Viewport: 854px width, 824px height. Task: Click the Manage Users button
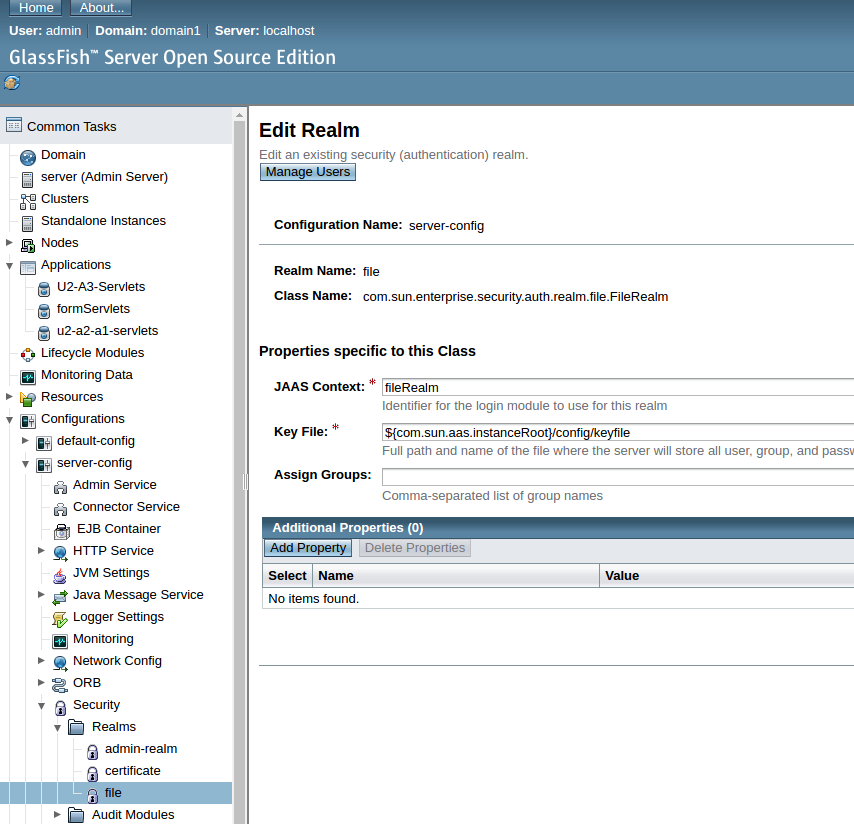click(308, 172)
